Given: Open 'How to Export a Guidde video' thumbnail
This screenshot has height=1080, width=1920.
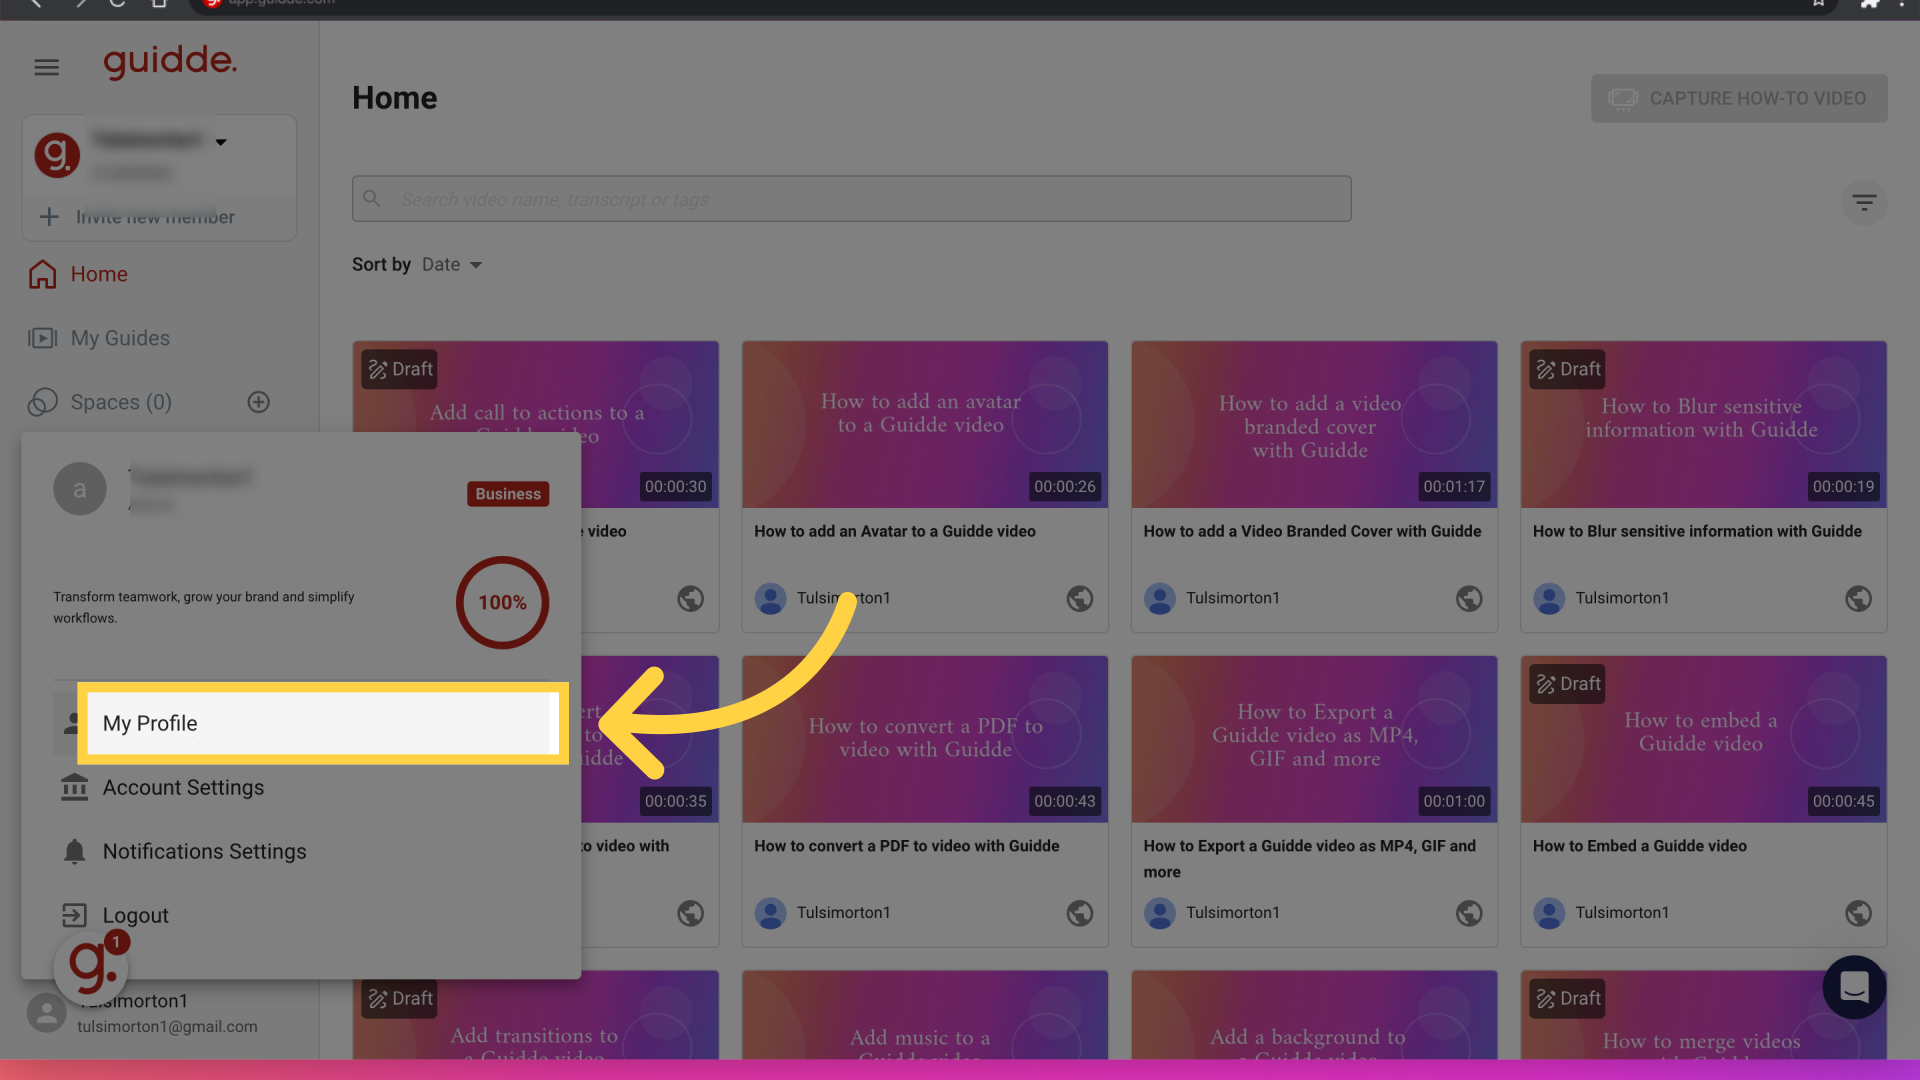Looking at the screenshot, I should [1314, 739].
